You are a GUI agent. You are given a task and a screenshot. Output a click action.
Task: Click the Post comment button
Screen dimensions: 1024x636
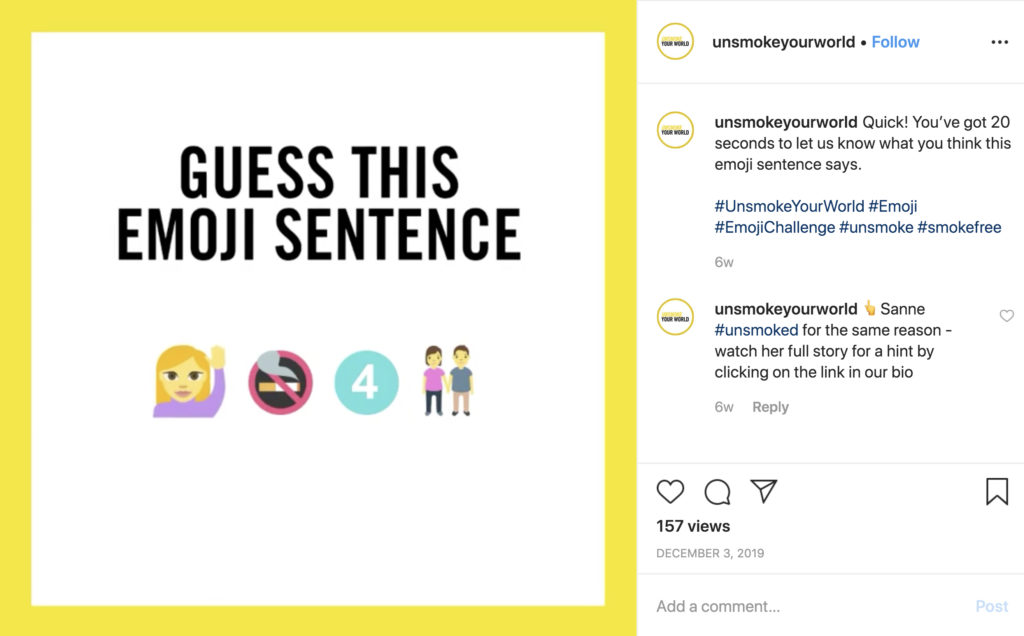(991, 606)
